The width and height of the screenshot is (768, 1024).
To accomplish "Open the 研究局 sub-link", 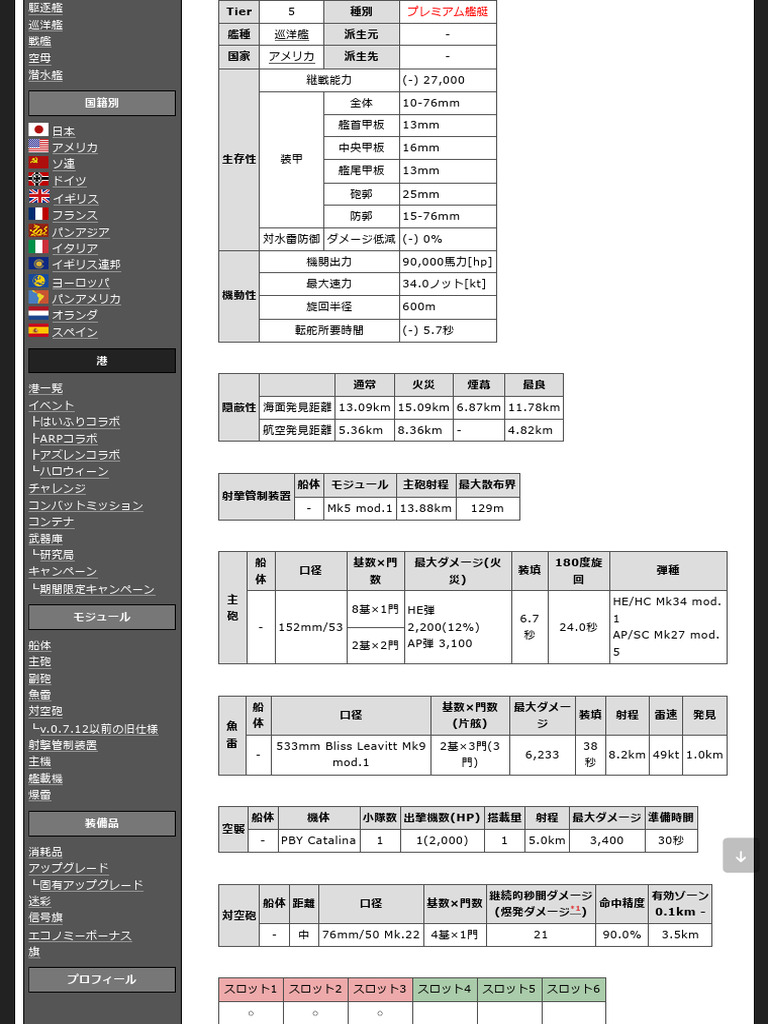I will pos(57,555).
